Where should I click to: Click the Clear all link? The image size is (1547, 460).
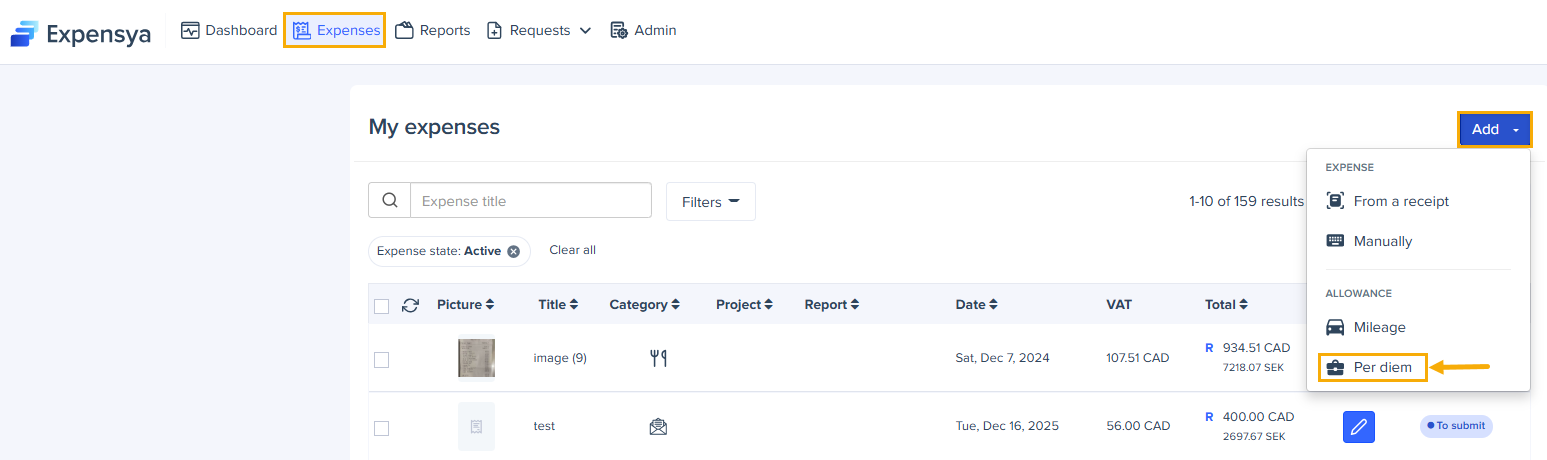pyautogui.click(x=572, y=250)
